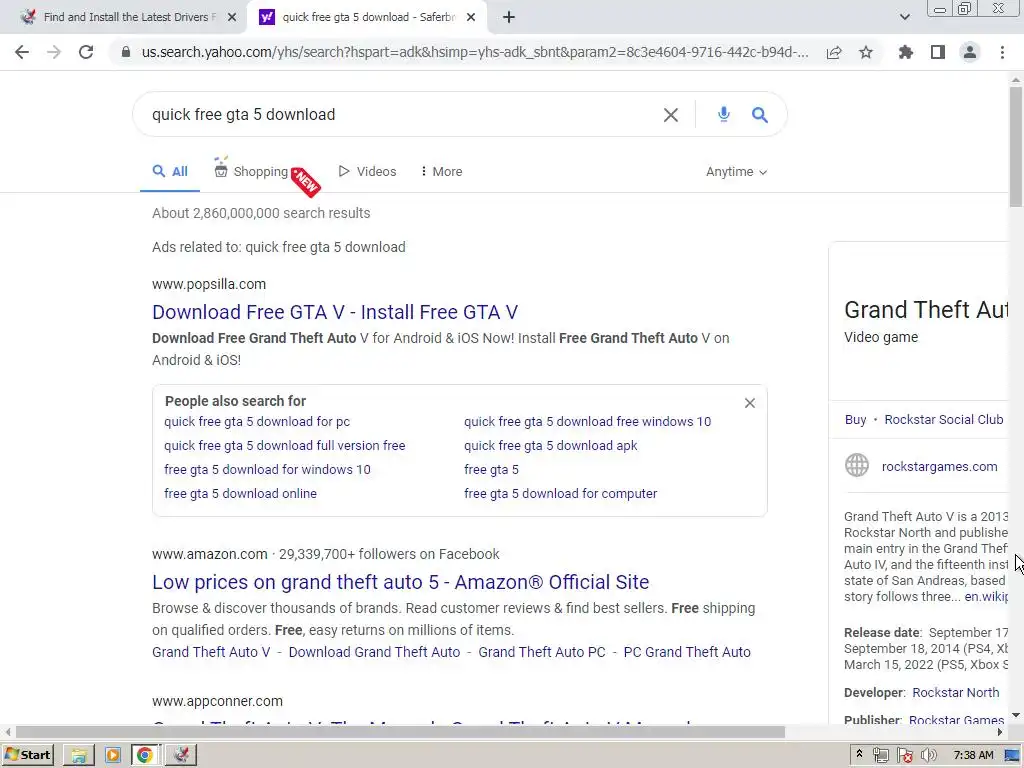Show hidden system tray icons
Screen dimensions: 1024x768
click(x=859, y=754)
